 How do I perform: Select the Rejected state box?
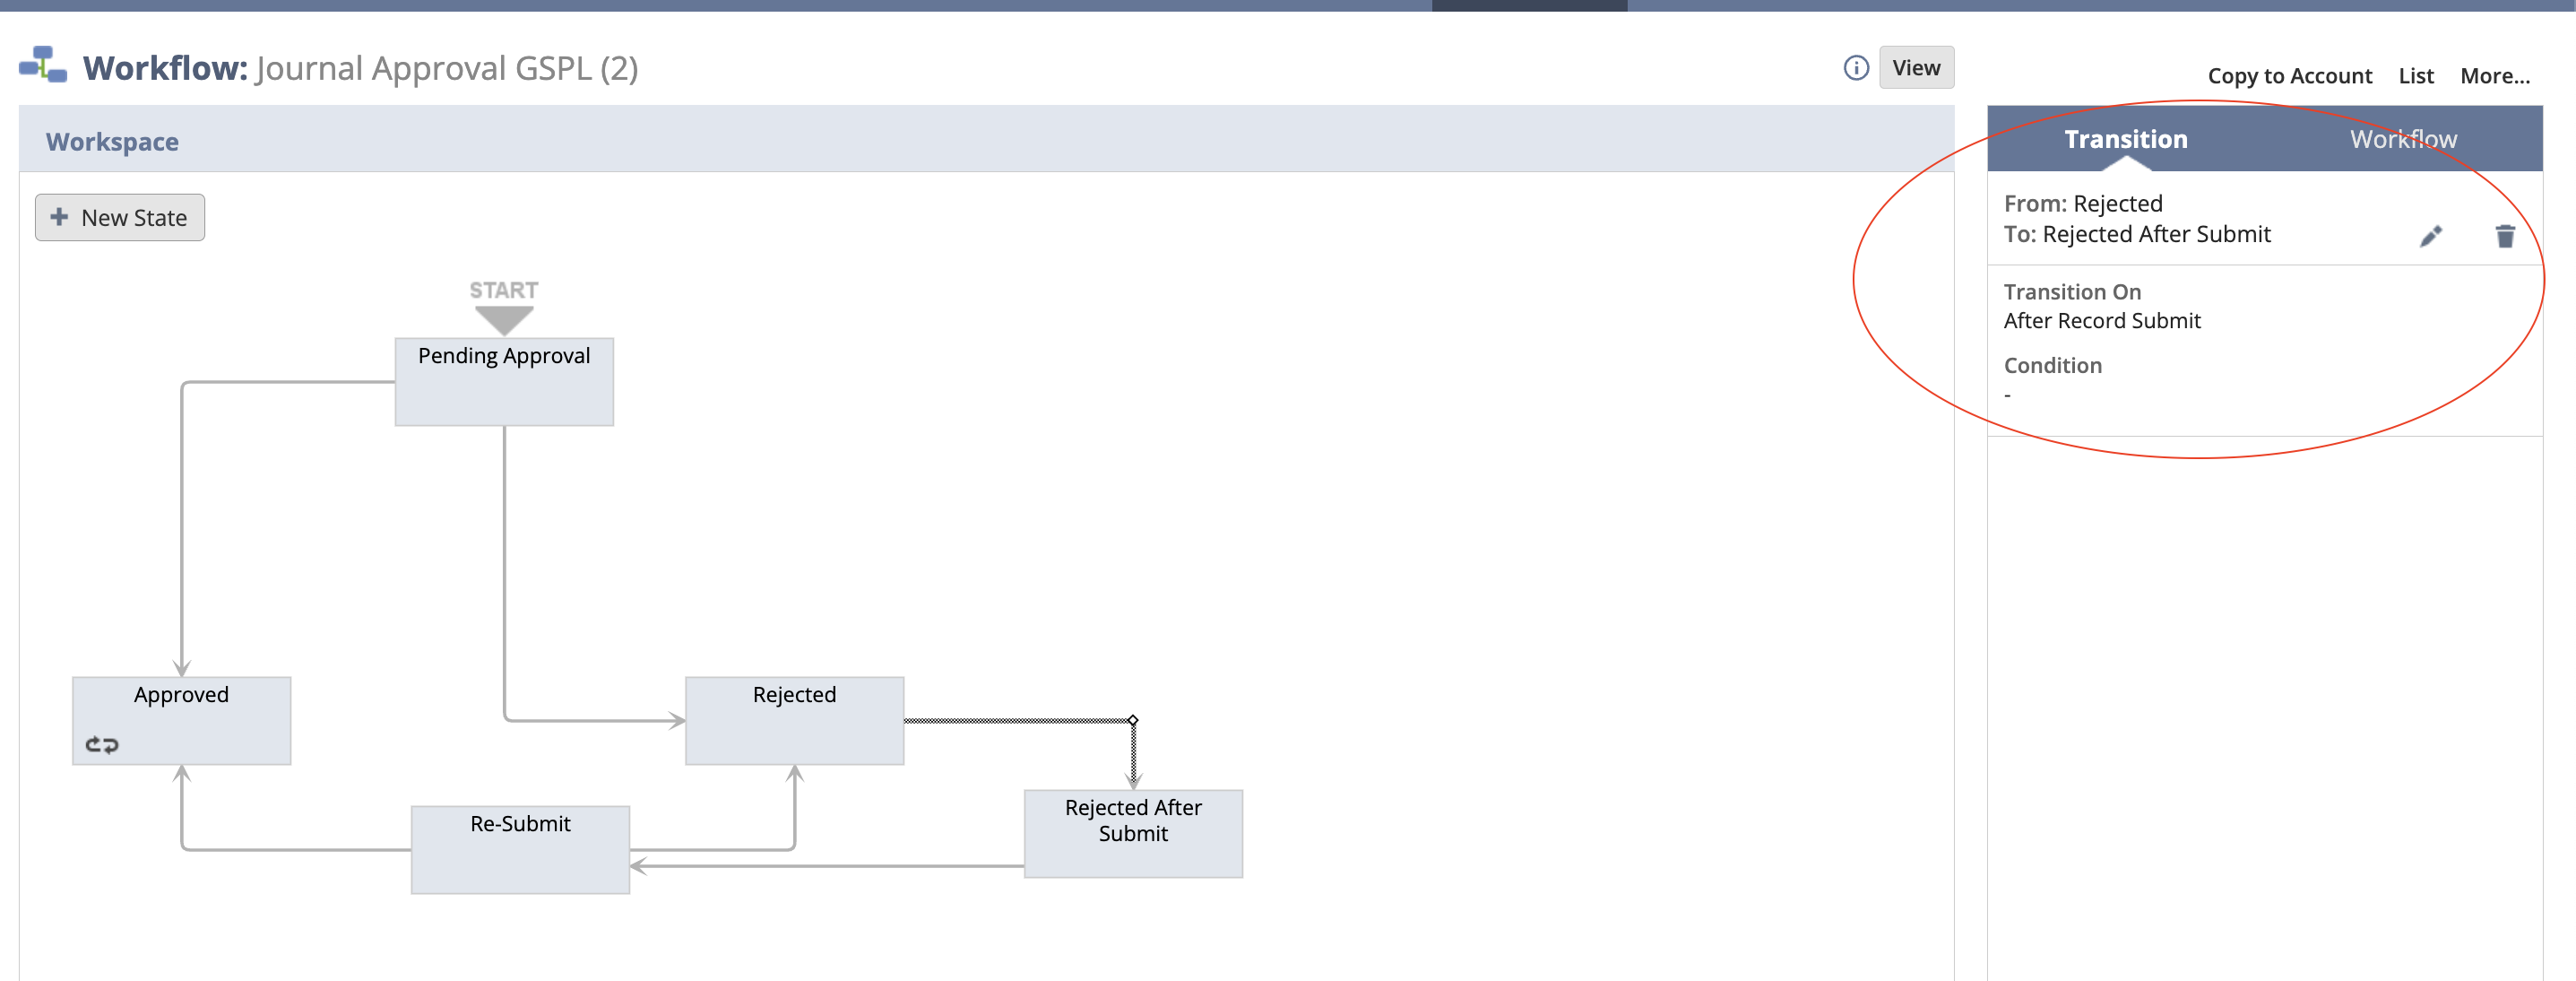point(793,718)
